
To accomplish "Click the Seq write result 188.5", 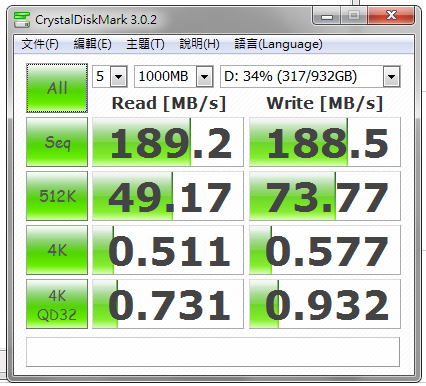I will click(x=325, y=142).
